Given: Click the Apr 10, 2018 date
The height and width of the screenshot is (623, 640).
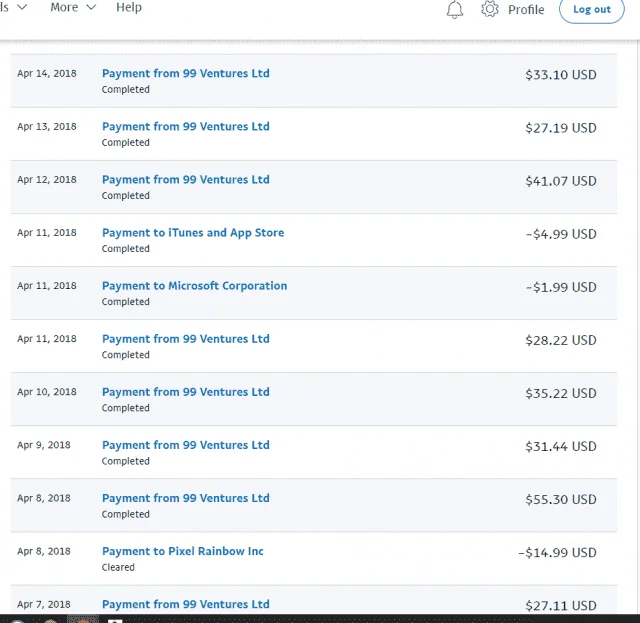Looking at the screenshot, I should tap(47, 392).
